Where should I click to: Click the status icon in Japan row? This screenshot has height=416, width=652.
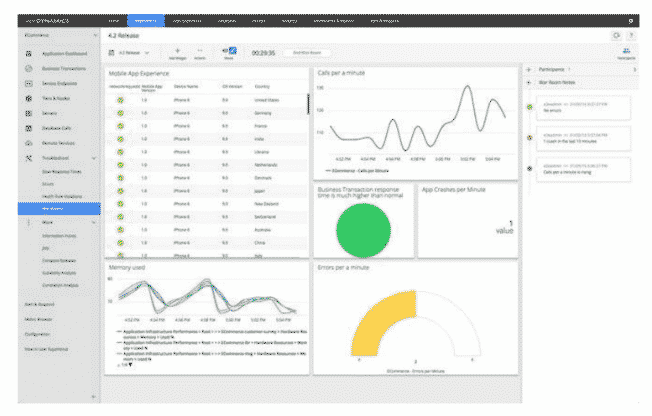(121, 191)
